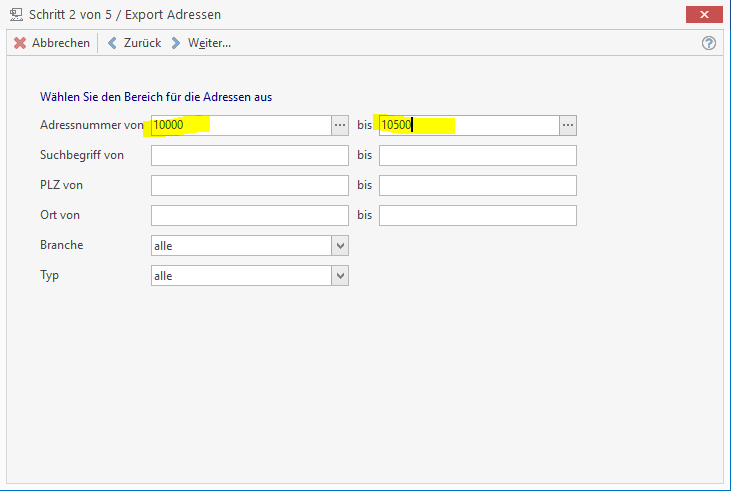Viewport: 732px width, 492px height.
Task: Focus the Suchbegriff von input field
Action: 250,155
